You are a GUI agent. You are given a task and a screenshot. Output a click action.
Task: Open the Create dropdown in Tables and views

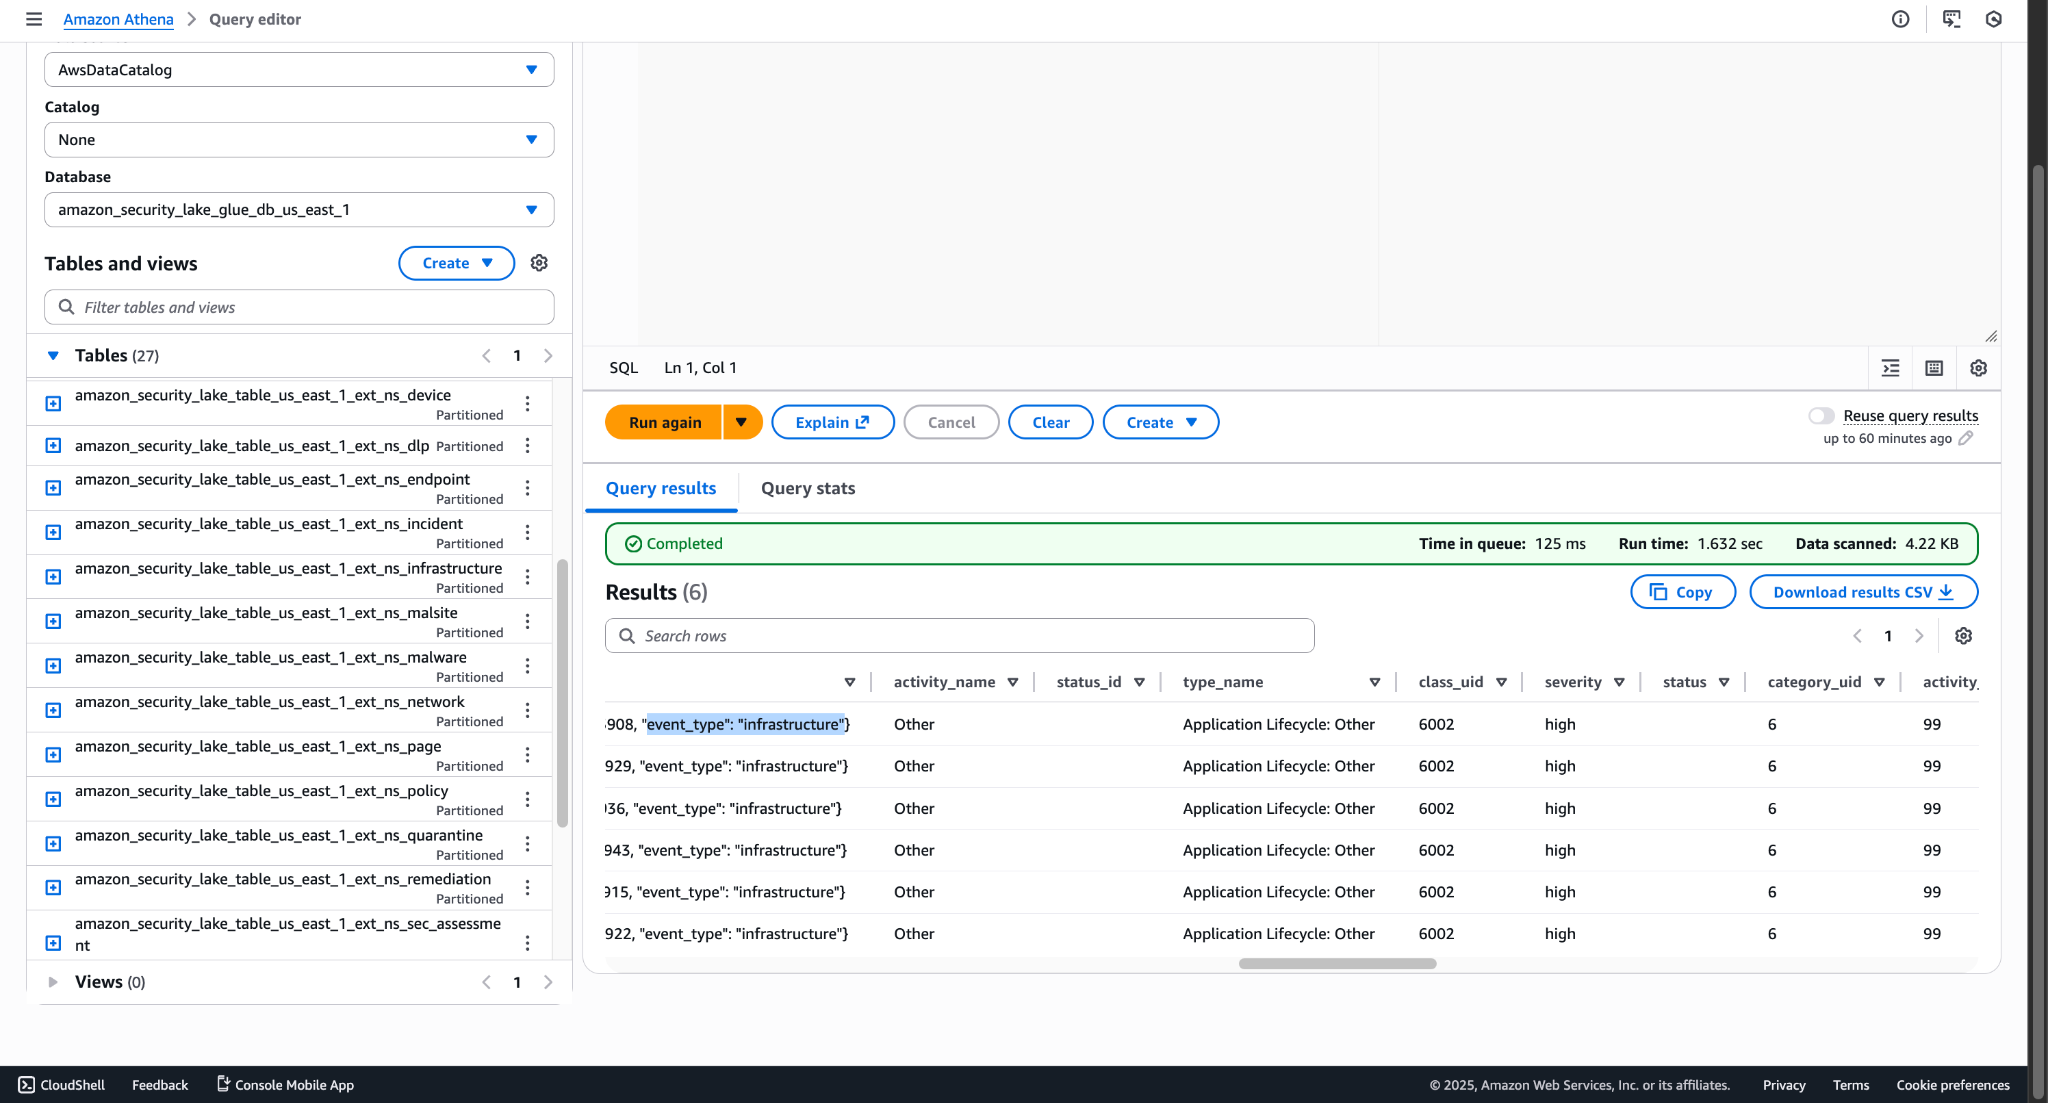[x=456, y=263]
